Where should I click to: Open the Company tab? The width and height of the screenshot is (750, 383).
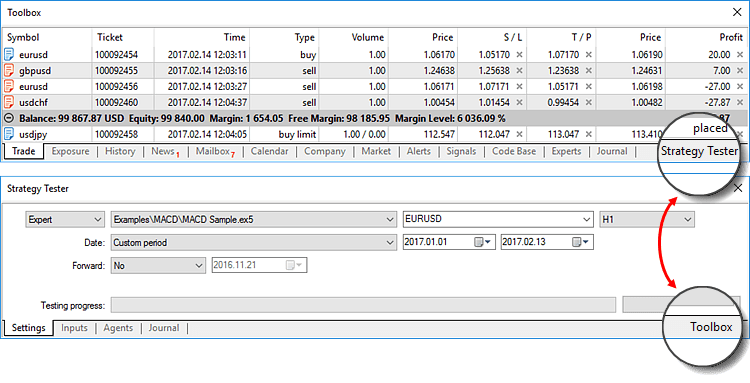[x=325, y=152]
